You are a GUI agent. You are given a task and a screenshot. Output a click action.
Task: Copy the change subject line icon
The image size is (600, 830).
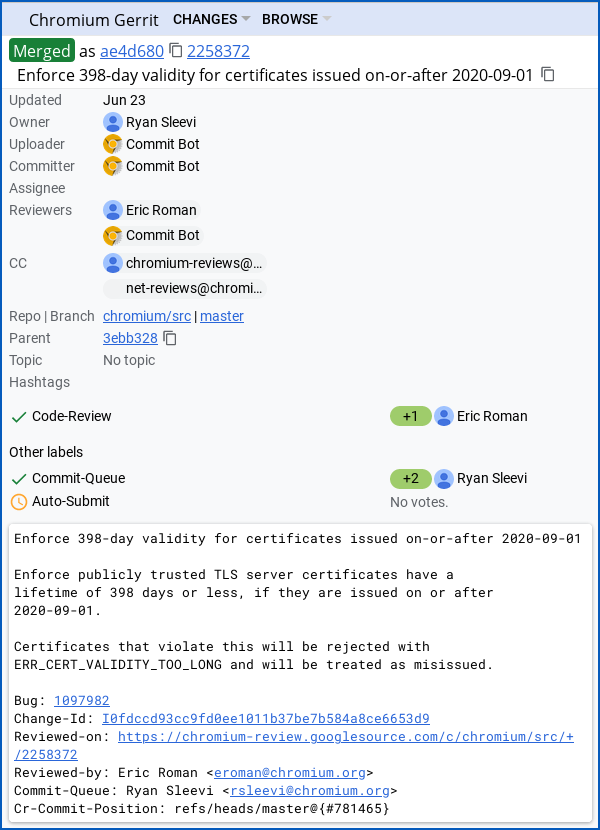click(548, 75)
